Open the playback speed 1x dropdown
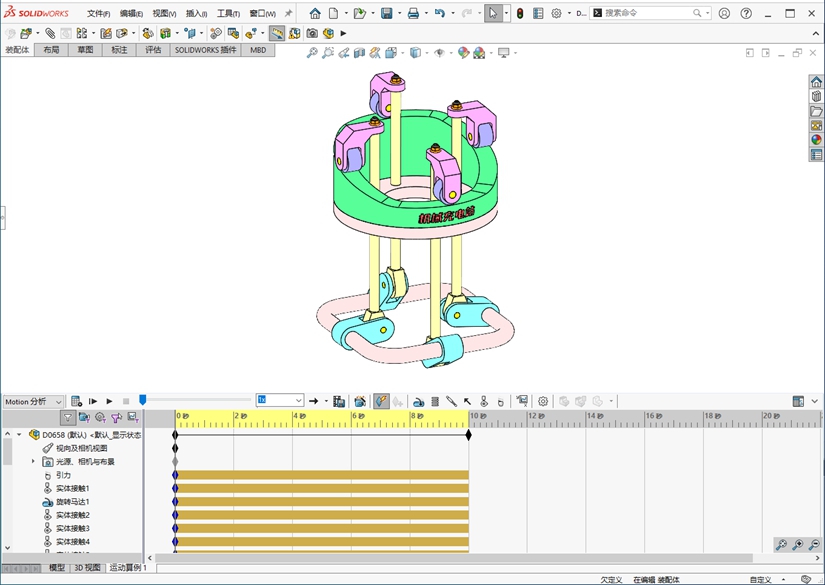Viewport: 825px width, 585px height. (x=280, y=401)
